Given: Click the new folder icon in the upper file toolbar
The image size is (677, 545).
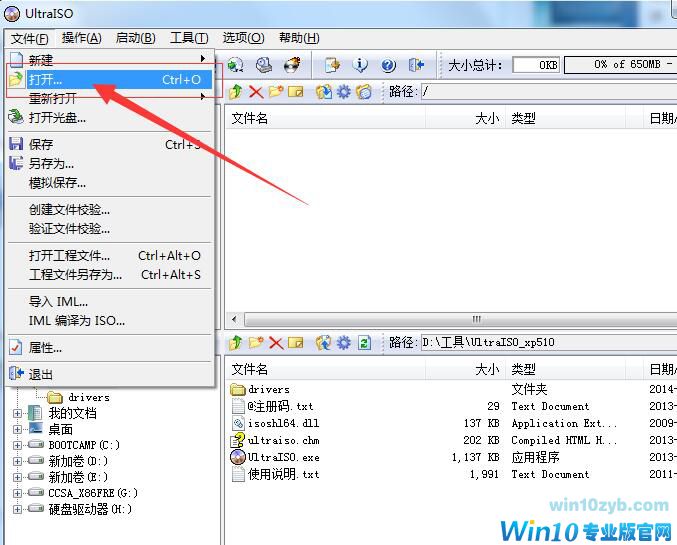Looking at the screenshot, I should pos(275,92).
